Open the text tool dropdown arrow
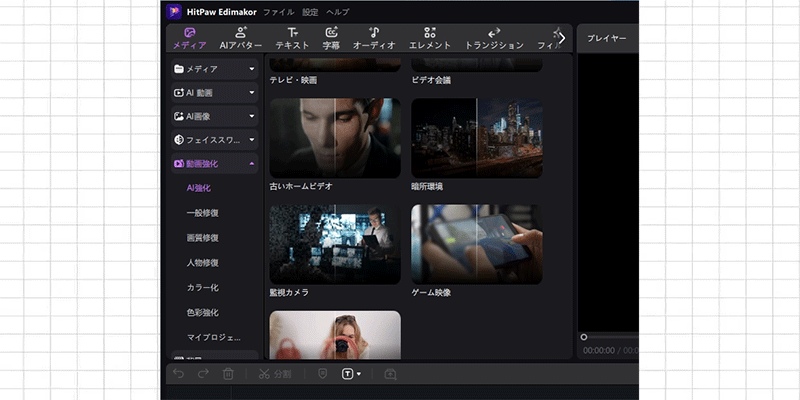Screen dimensions: 800x400 pyautogui.click(x=359, y=374)
